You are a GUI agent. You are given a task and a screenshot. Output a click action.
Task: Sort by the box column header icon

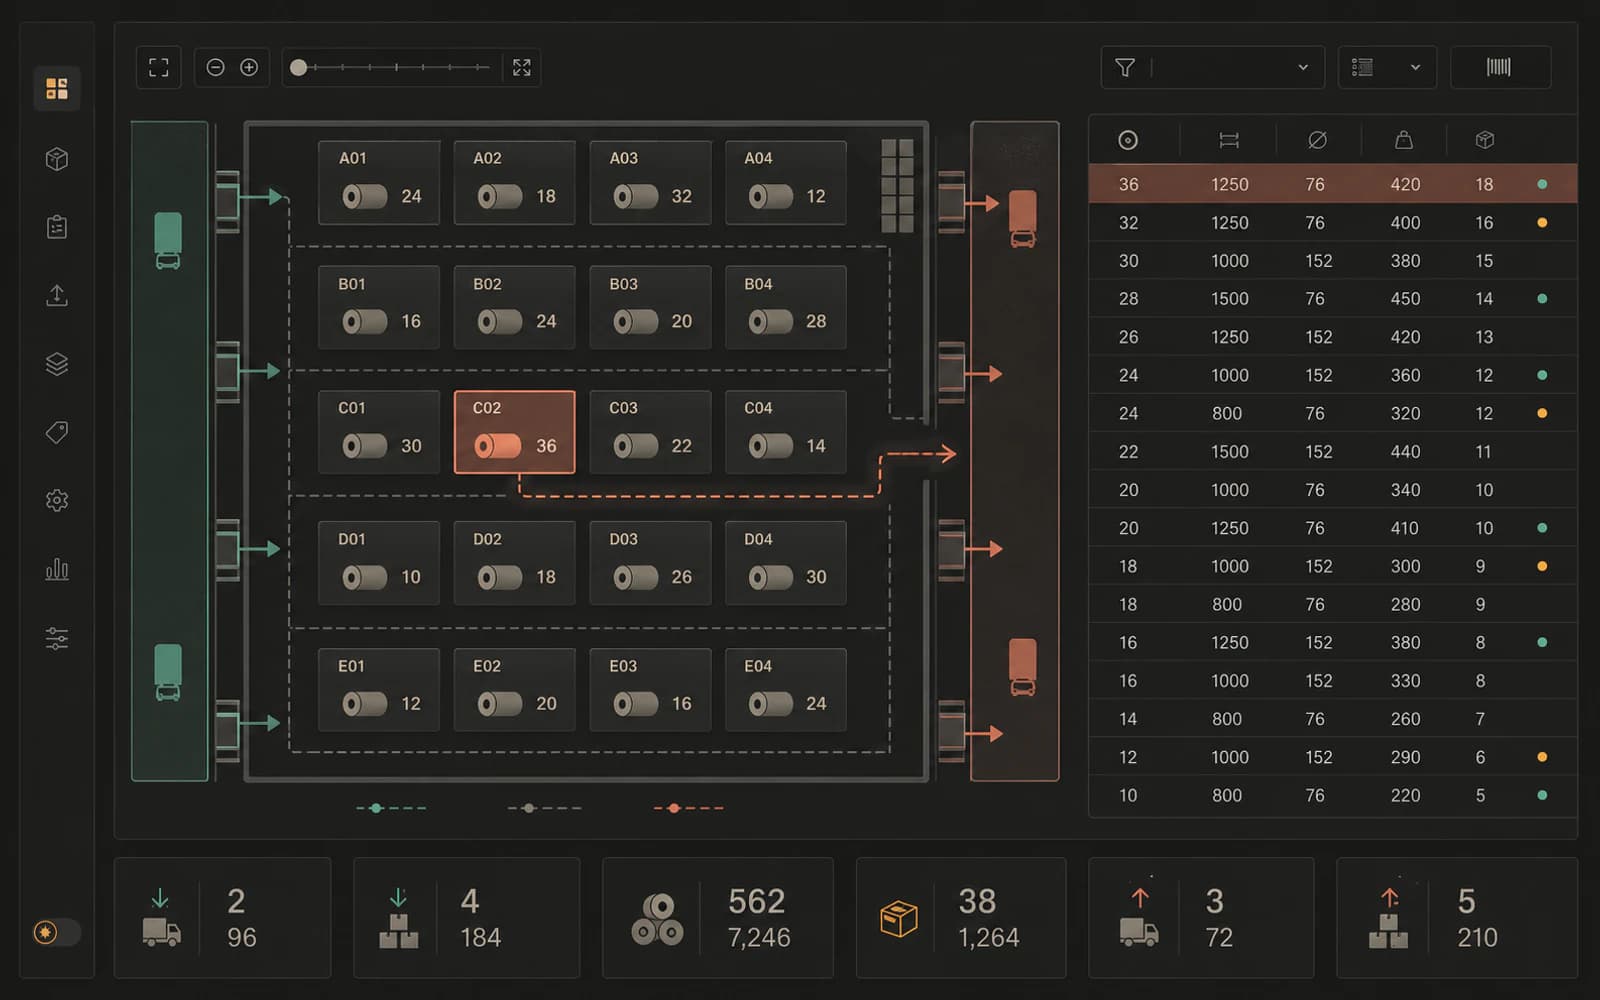(x=1485, y=140)
